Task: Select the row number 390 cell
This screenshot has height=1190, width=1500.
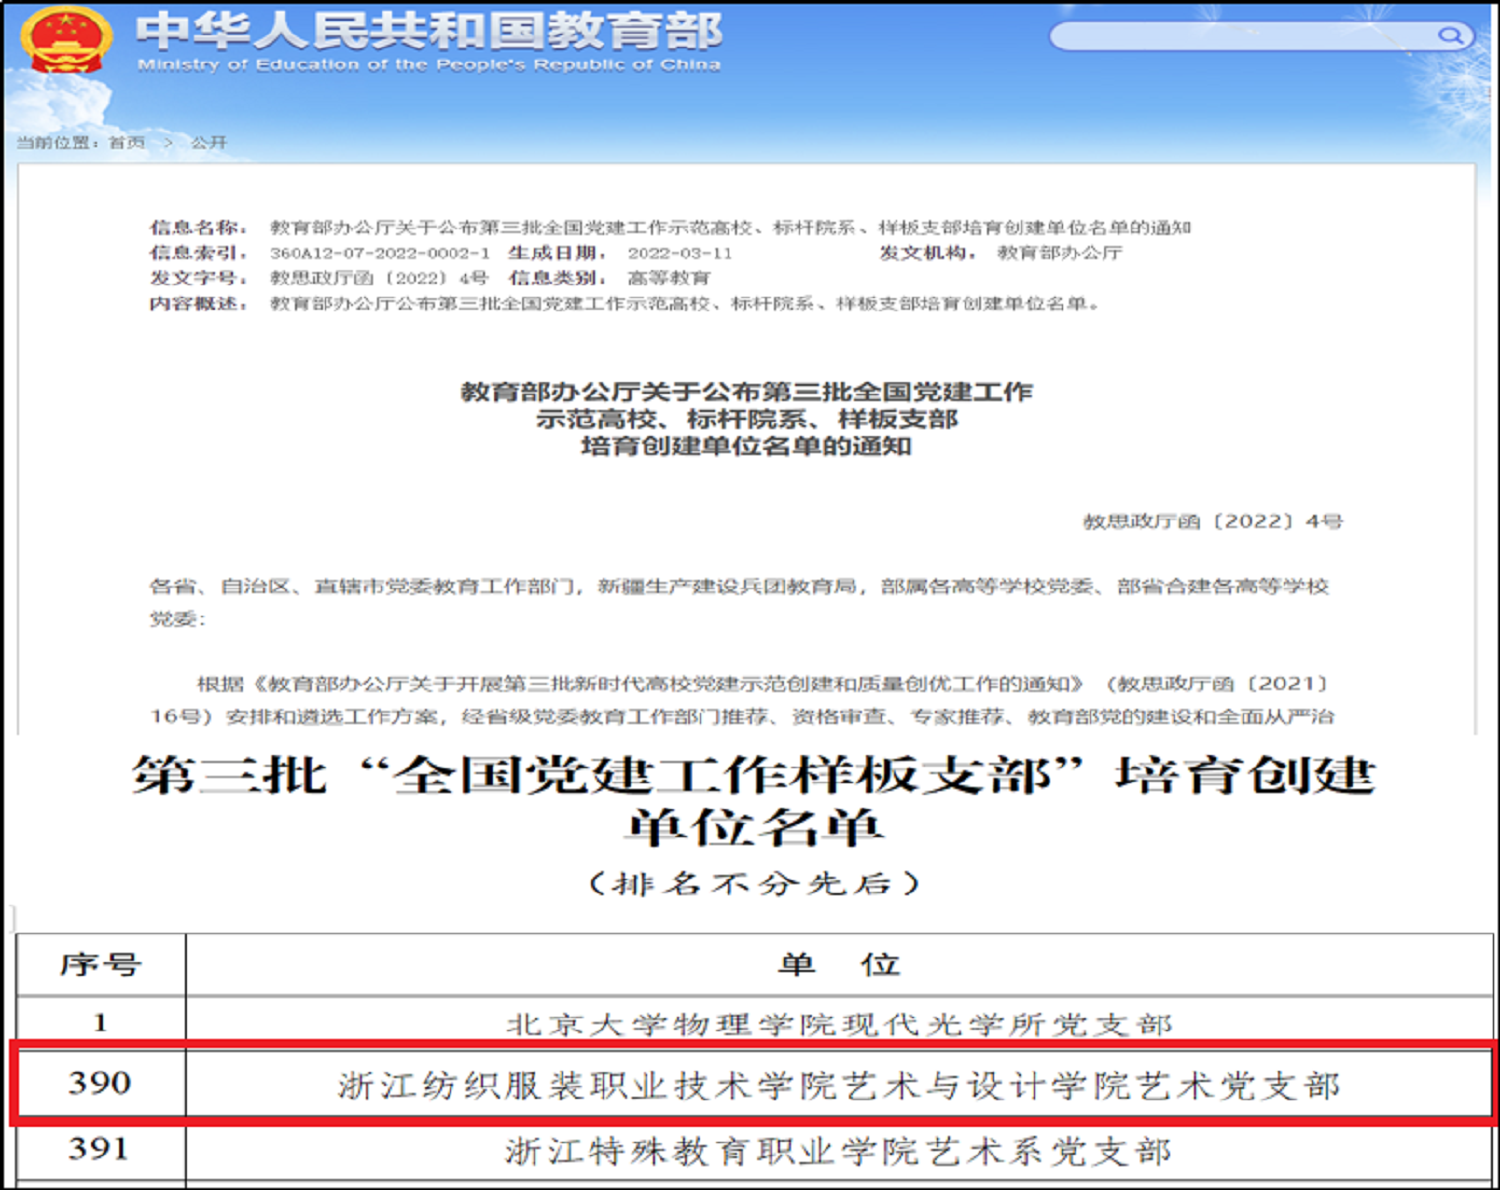Action: pos(100,1083)
